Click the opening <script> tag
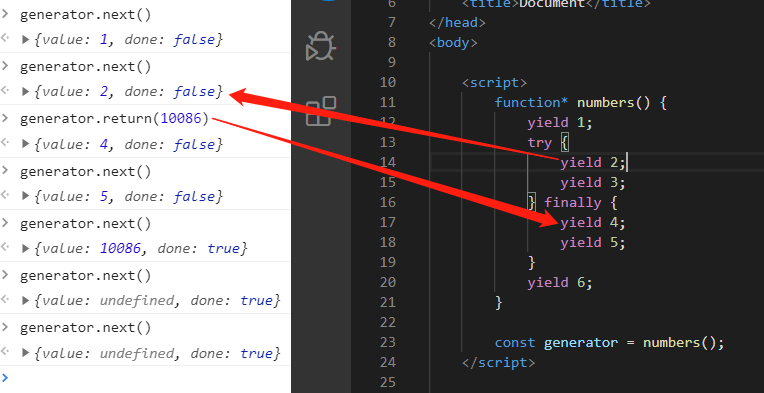This screenshot has width=764, height=393. [495, 82]
